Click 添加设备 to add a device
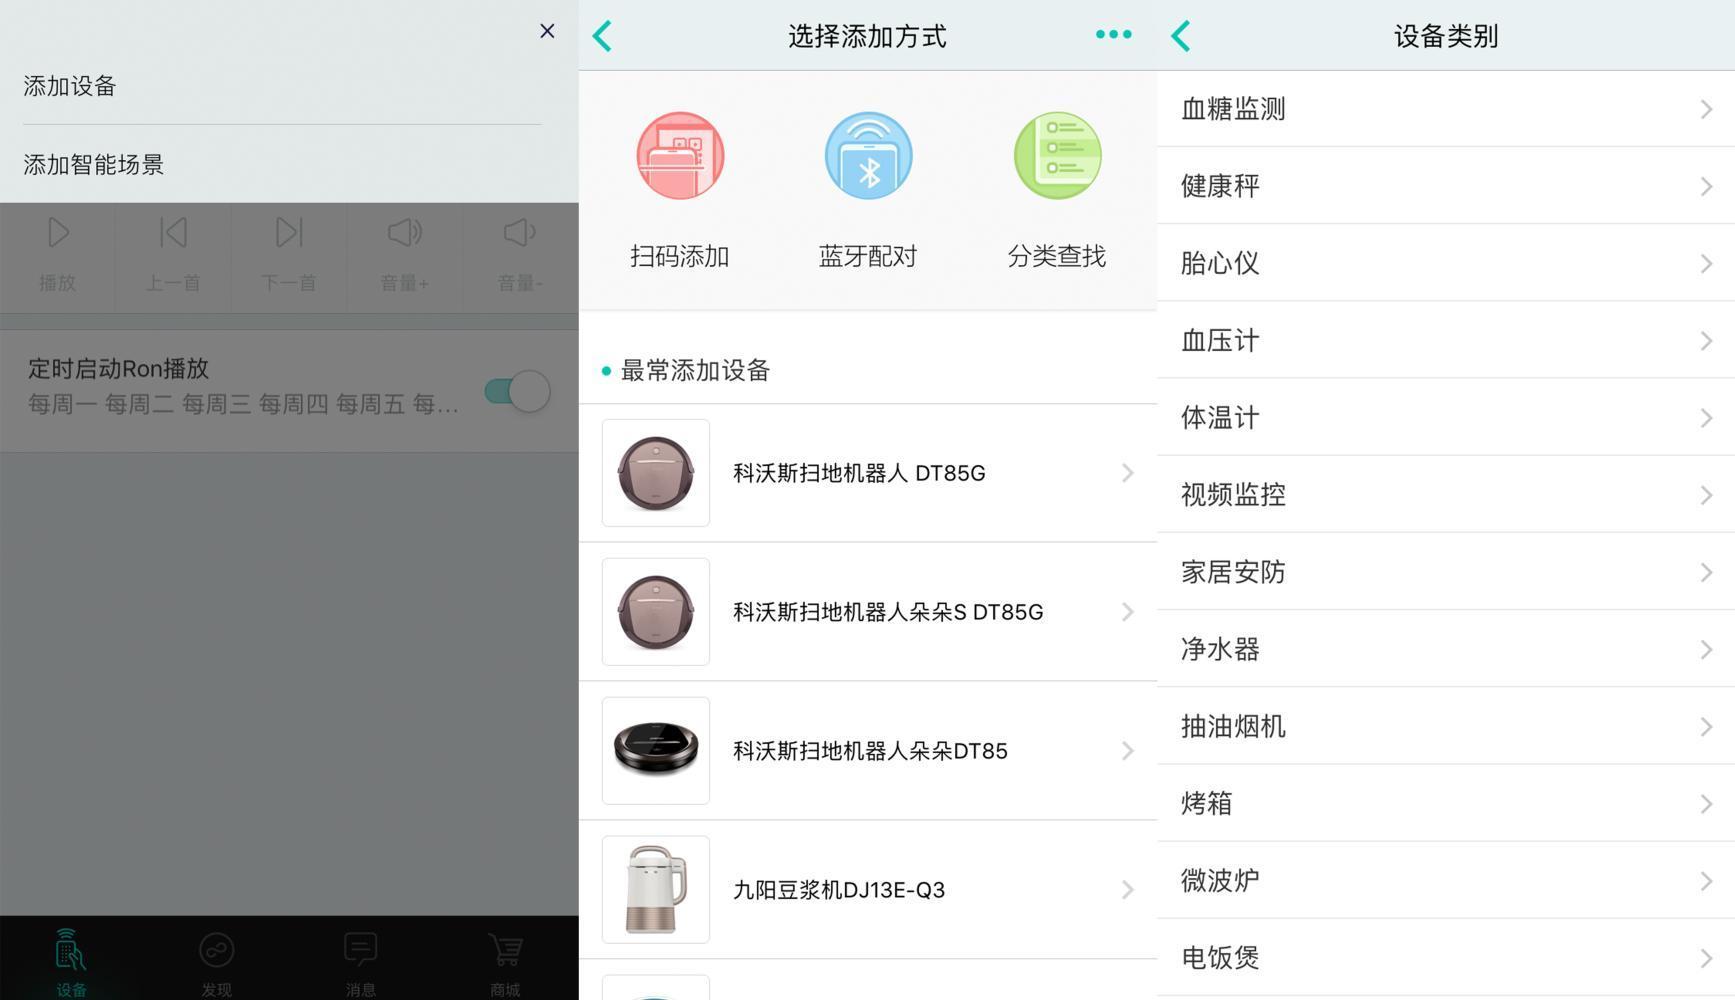1735x1000 pixels. (x=69, y=86)
